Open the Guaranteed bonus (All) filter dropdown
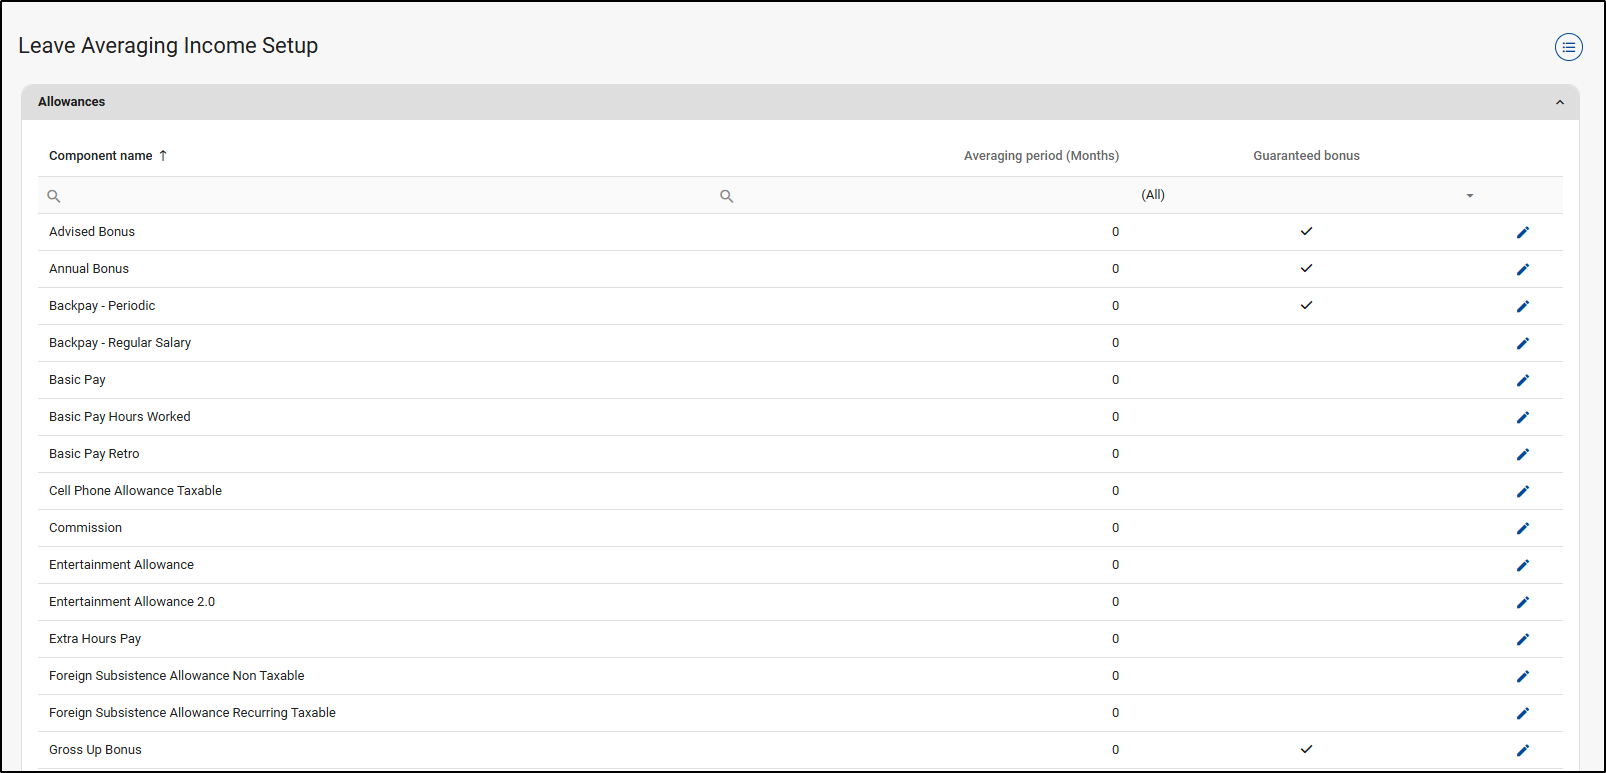This screenshot has width=1606, height=773. [1469, 196]
